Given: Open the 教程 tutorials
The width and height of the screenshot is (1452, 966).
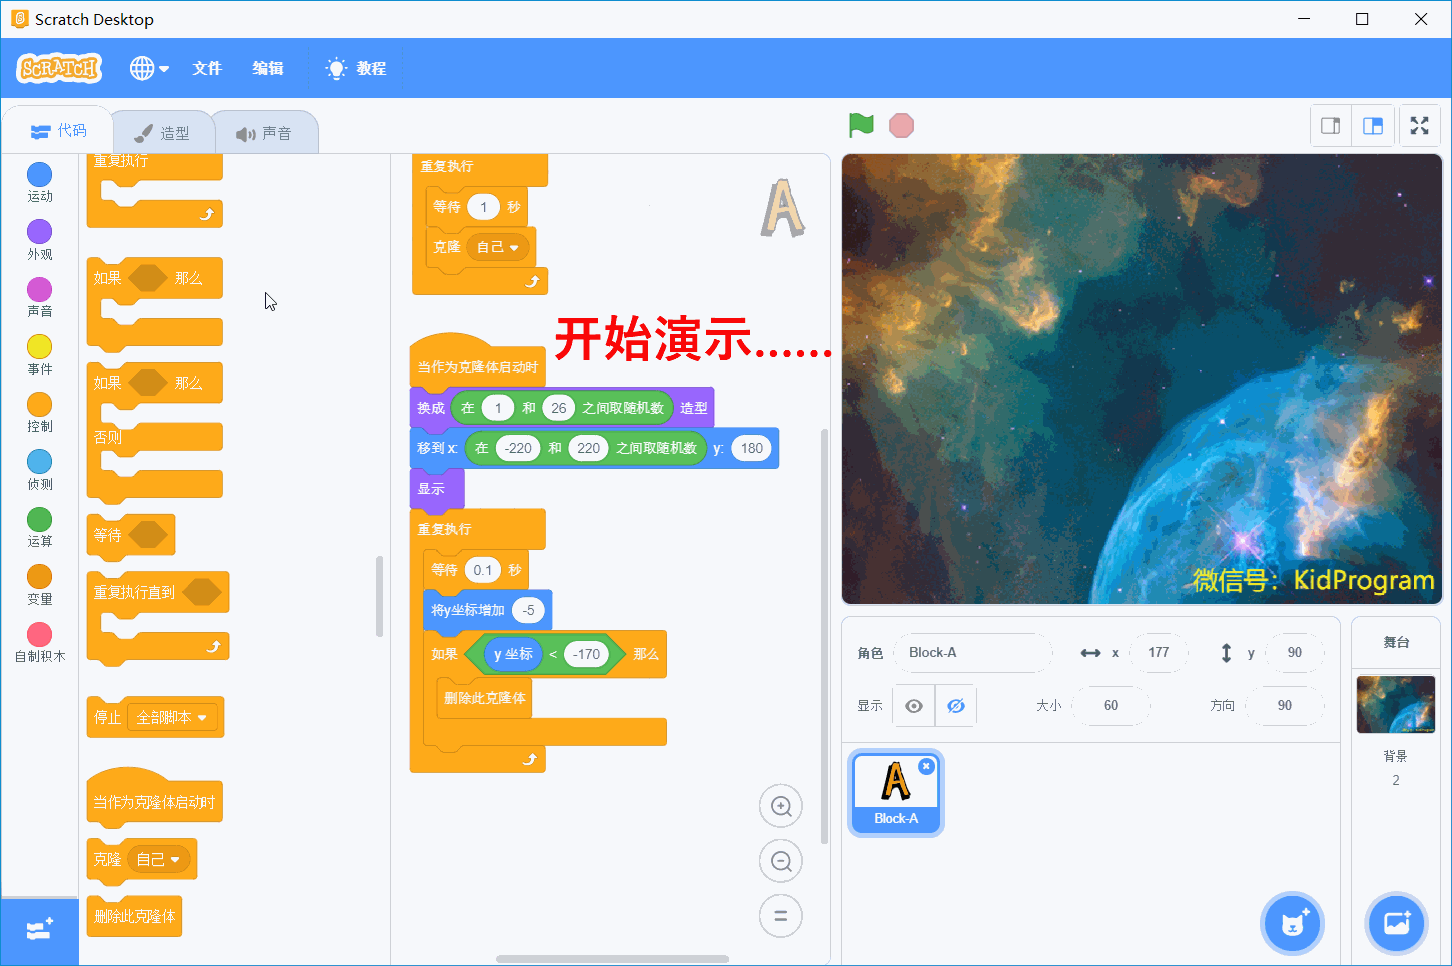Looking at the screenshot, I should [356, 68].
